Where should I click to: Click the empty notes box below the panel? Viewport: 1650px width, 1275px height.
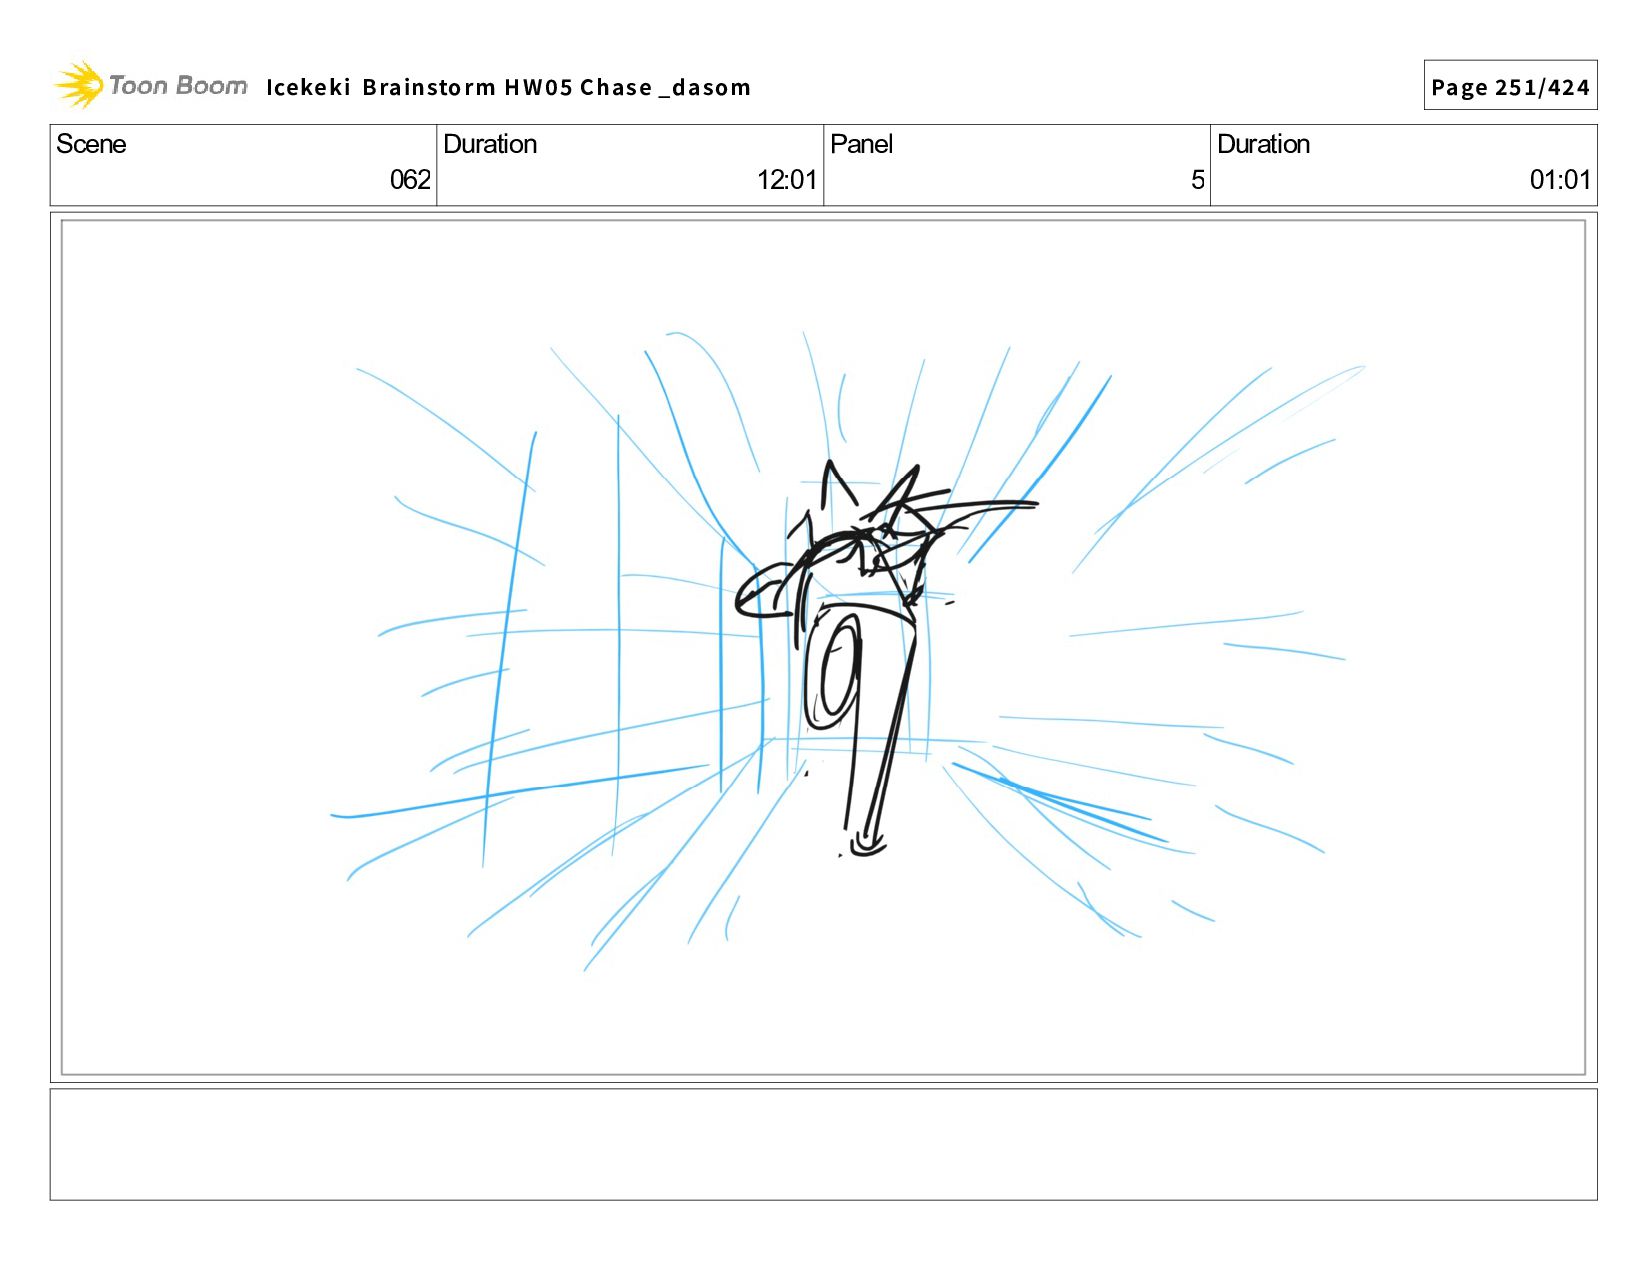click(823, 1144)
